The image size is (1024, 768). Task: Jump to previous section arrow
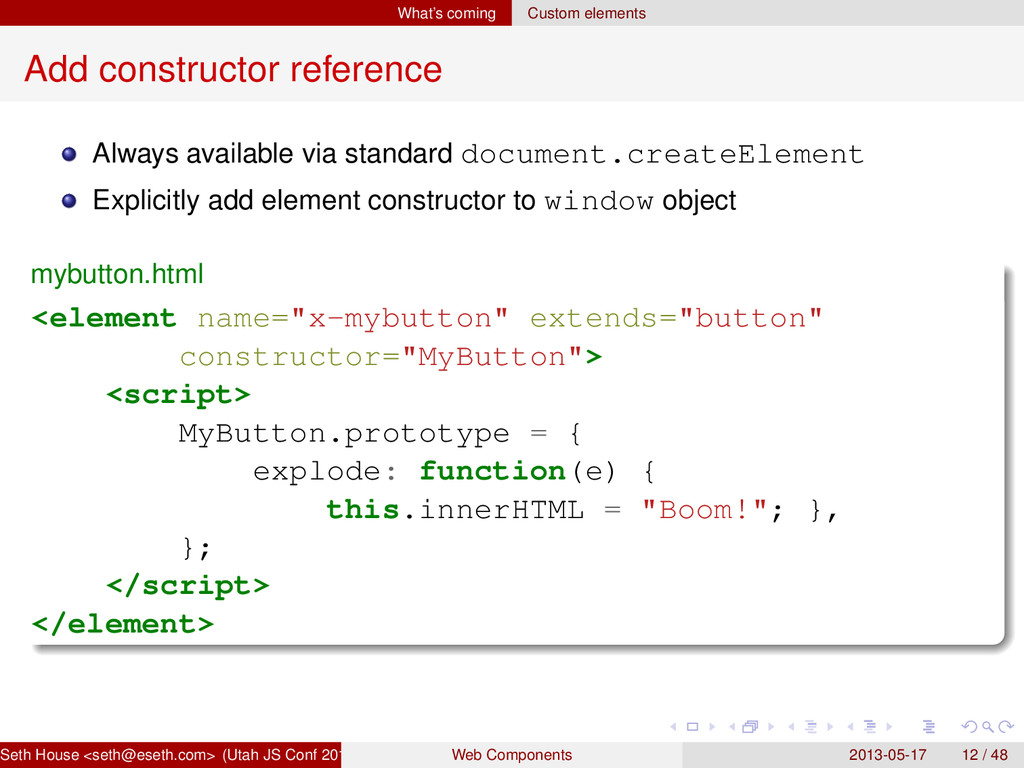pyautogui.click(x=850, y=727)
